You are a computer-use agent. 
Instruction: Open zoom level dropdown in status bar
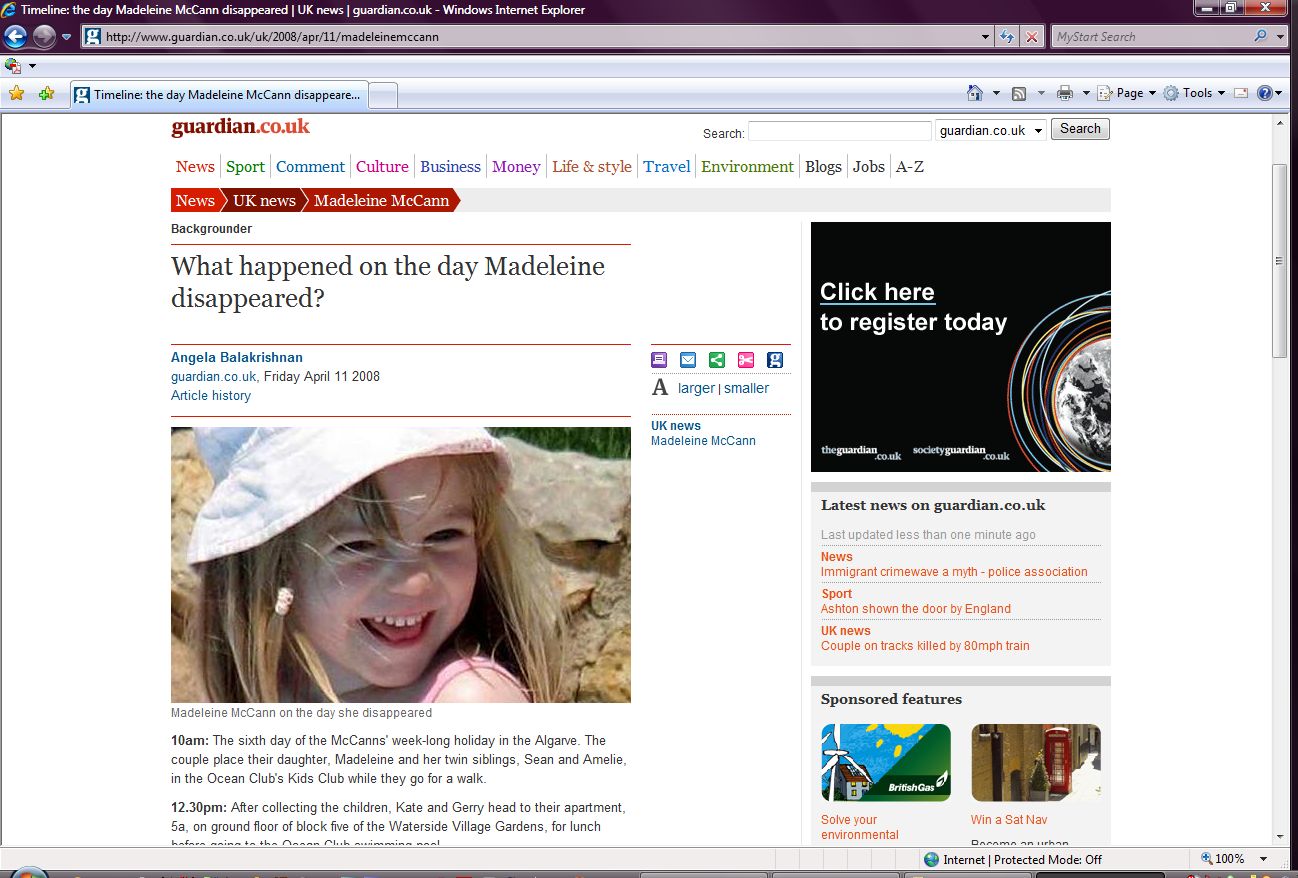1264,859
